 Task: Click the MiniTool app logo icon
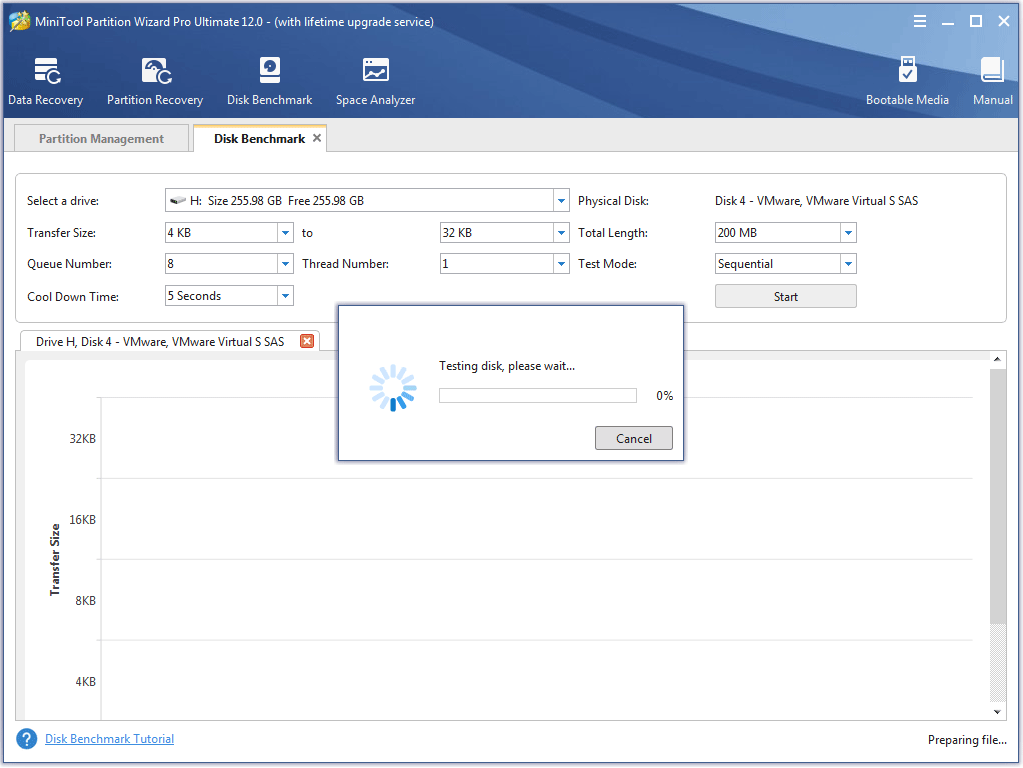[x=20, y=21]
